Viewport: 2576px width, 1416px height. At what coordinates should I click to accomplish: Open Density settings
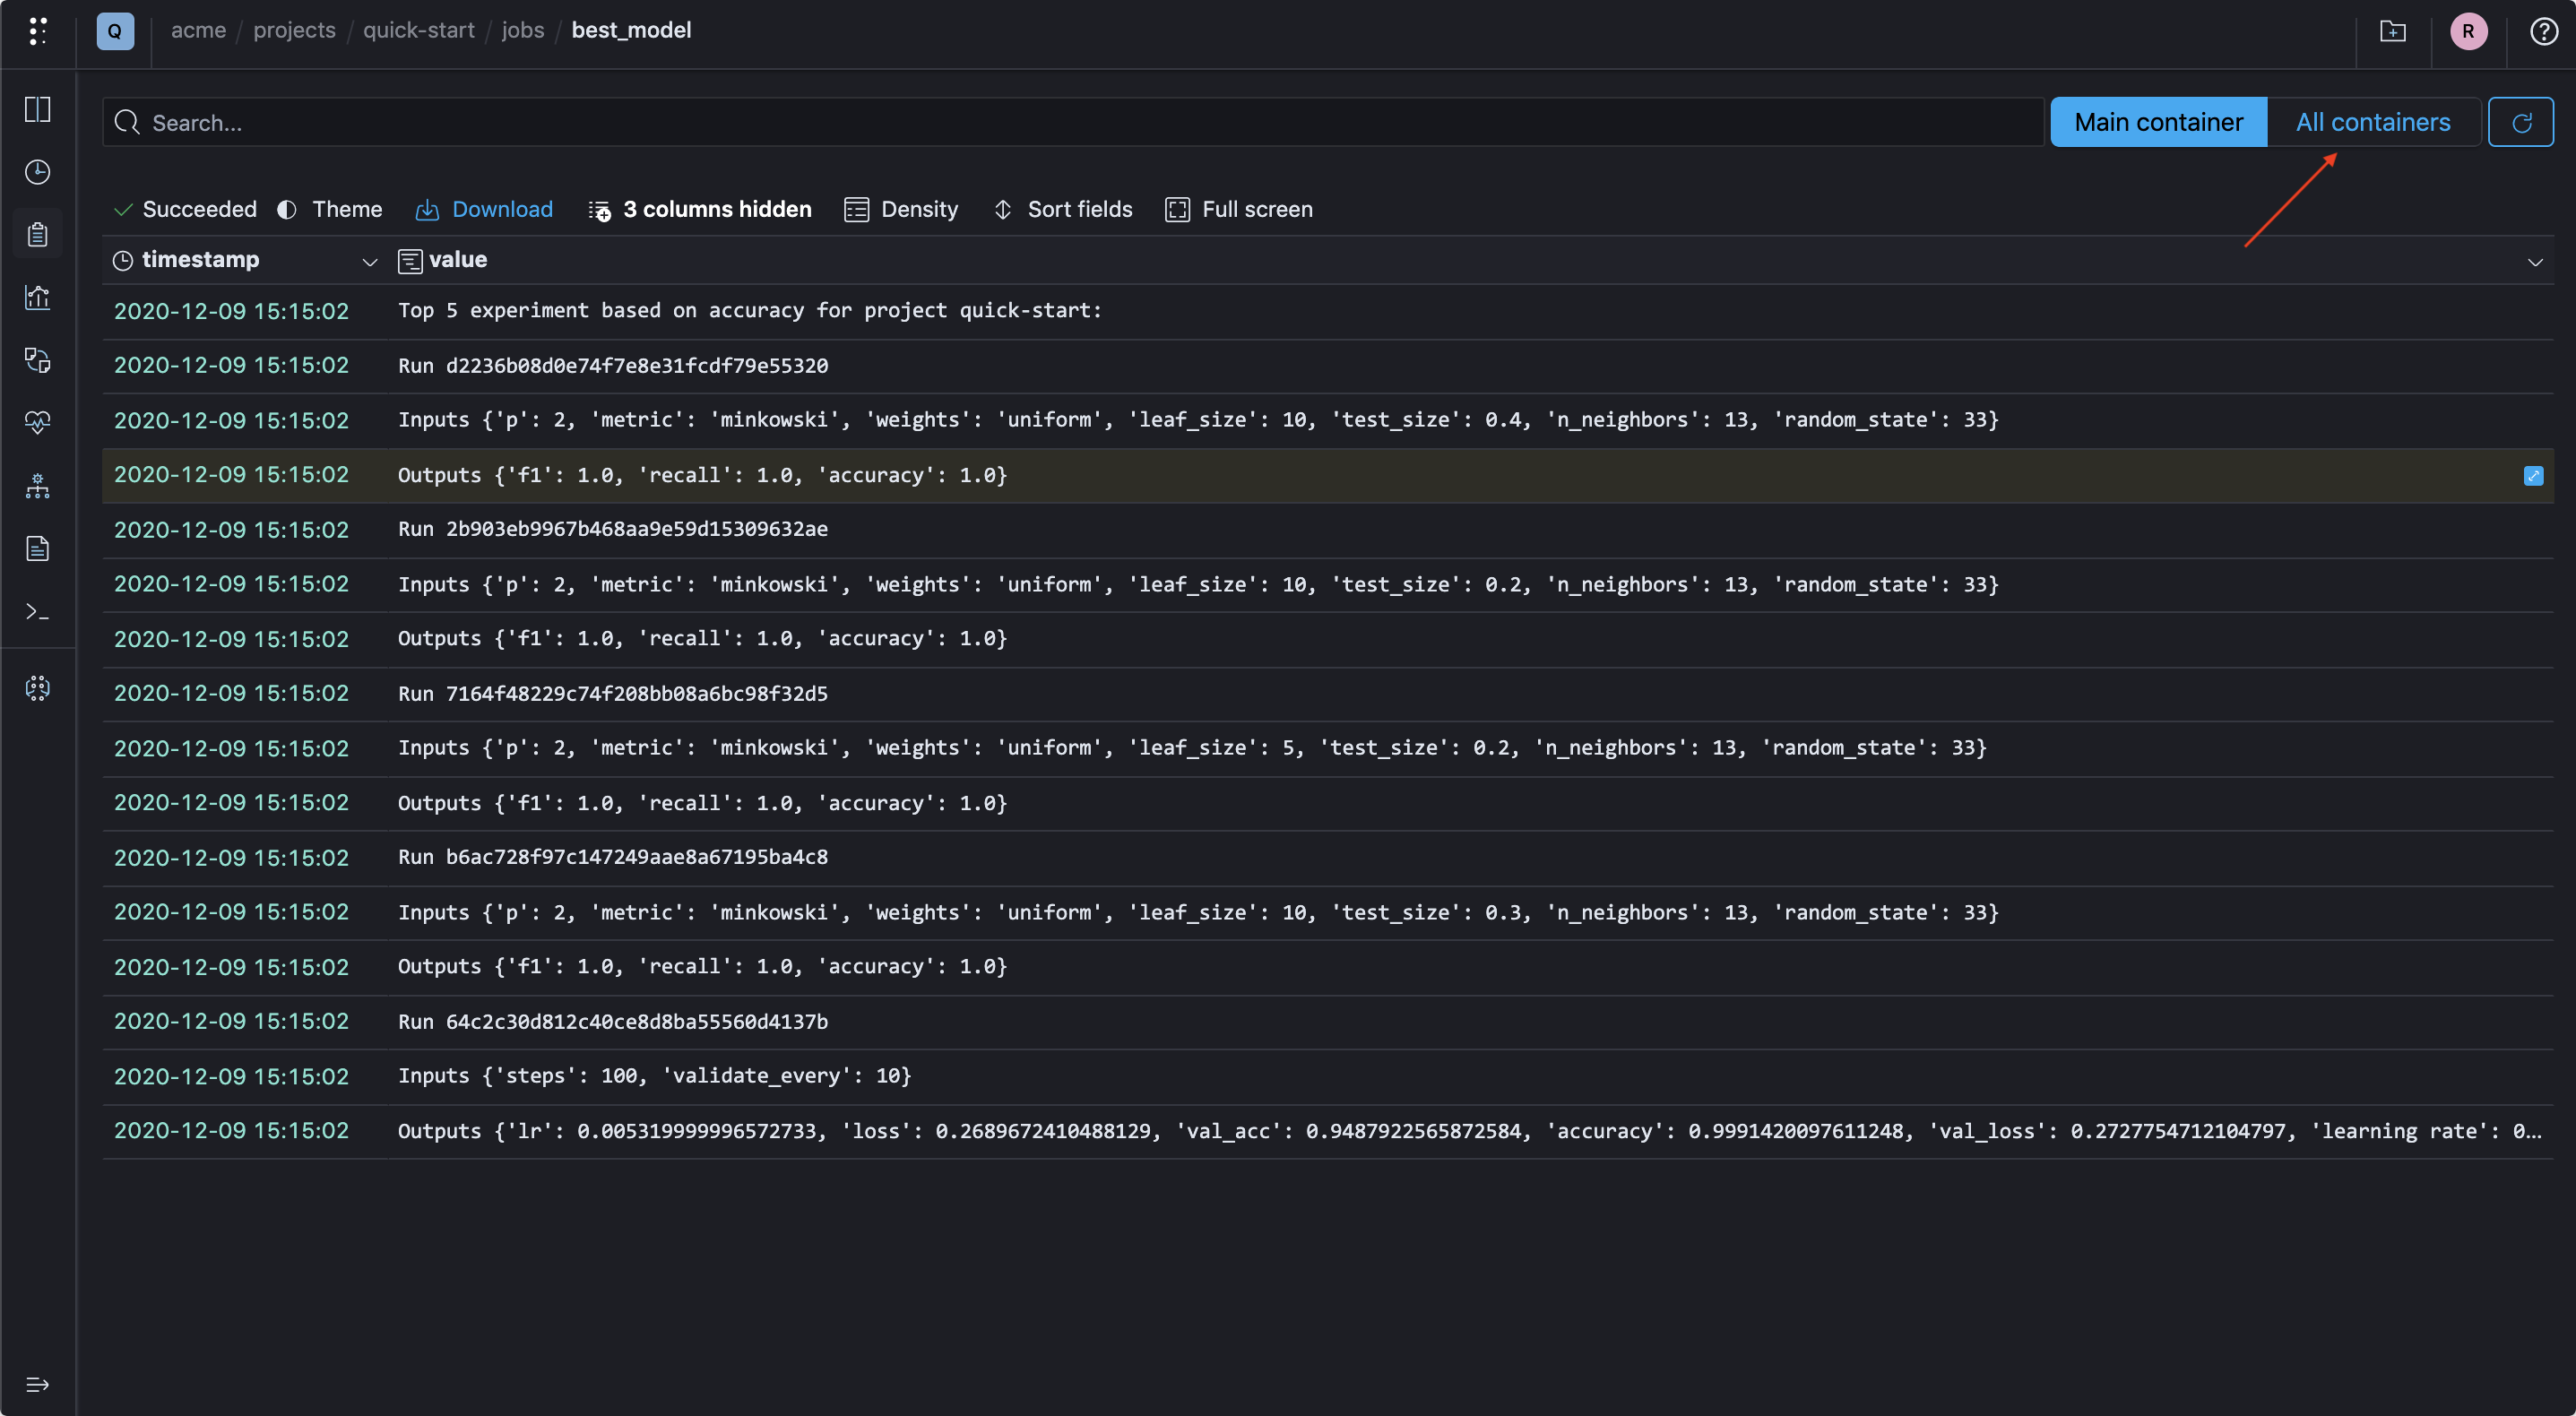point(901,209)
